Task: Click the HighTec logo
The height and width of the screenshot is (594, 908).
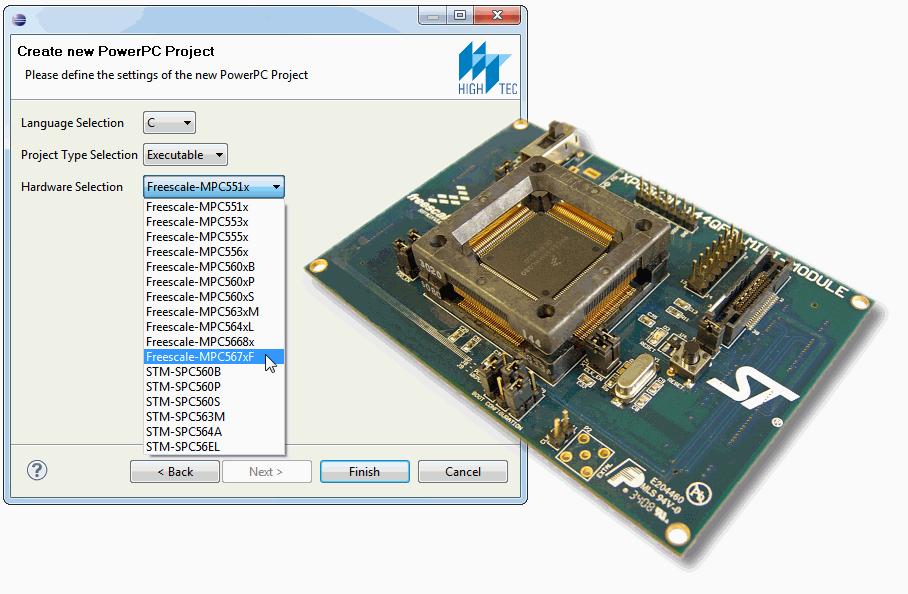Action: 488,68
